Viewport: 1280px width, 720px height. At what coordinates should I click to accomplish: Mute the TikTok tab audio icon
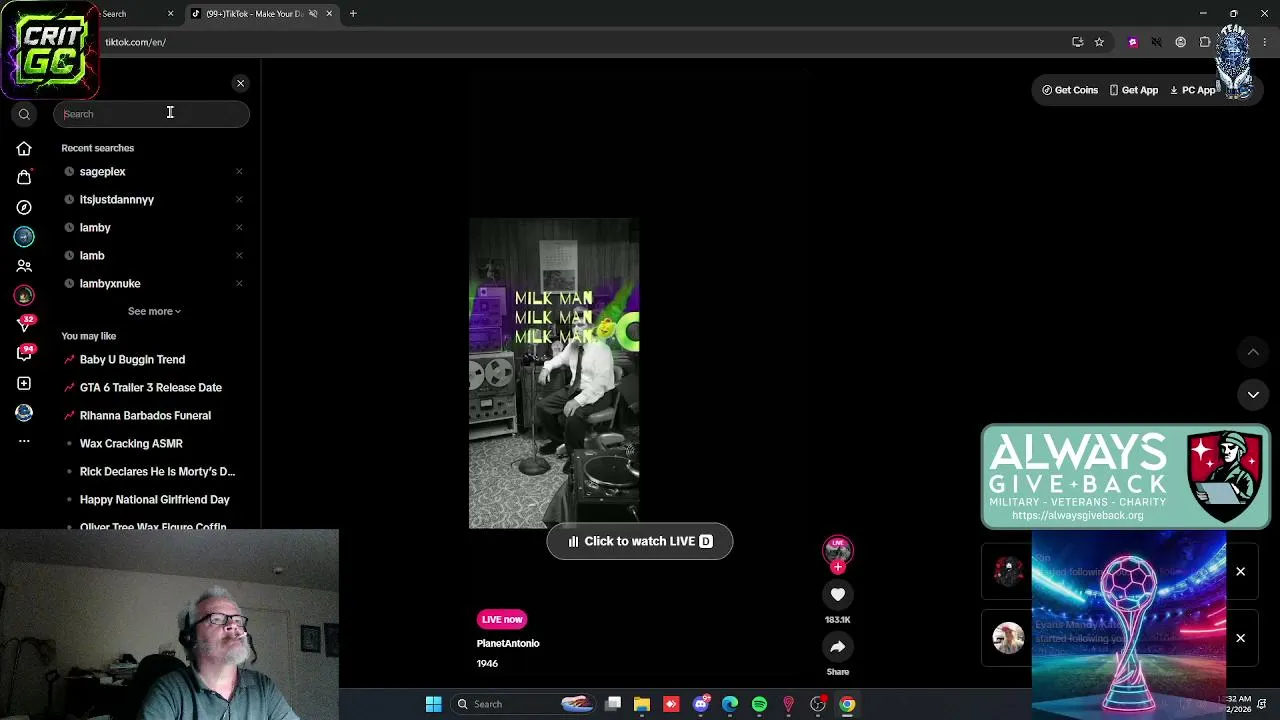coord(313,14)
